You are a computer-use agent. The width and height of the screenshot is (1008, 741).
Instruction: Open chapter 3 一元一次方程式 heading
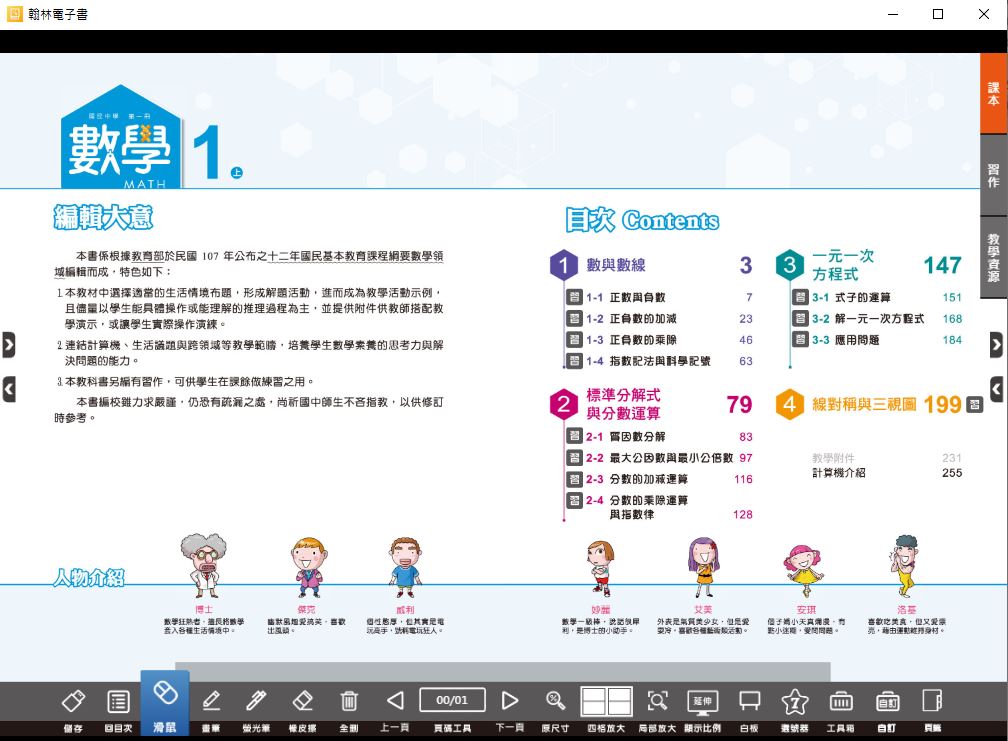[843, 265]
